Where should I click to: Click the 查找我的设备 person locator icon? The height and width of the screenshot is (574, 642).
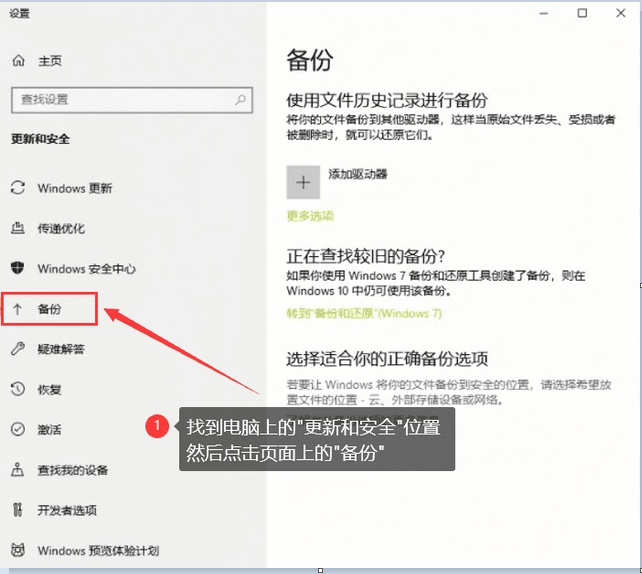[x=17, y=469]
